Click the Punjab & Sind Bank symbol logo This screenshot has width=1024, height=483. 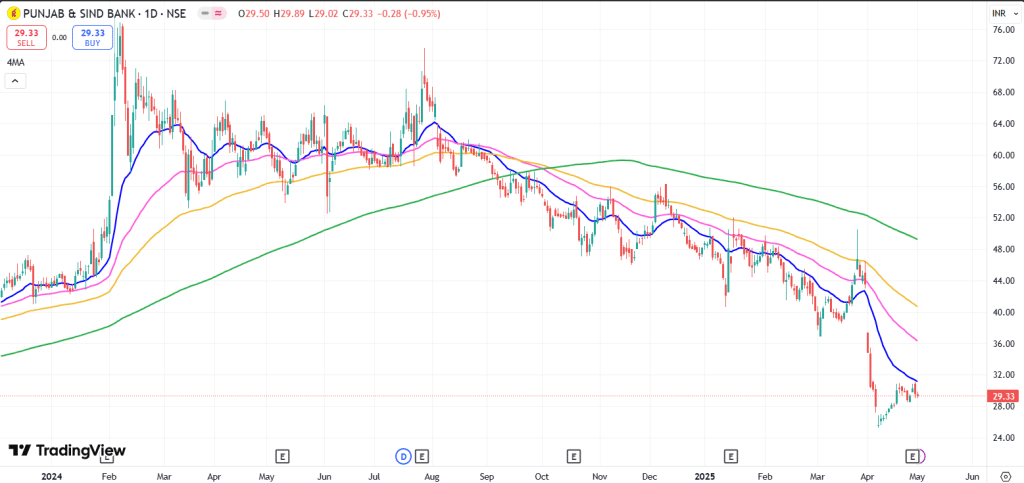12,13
